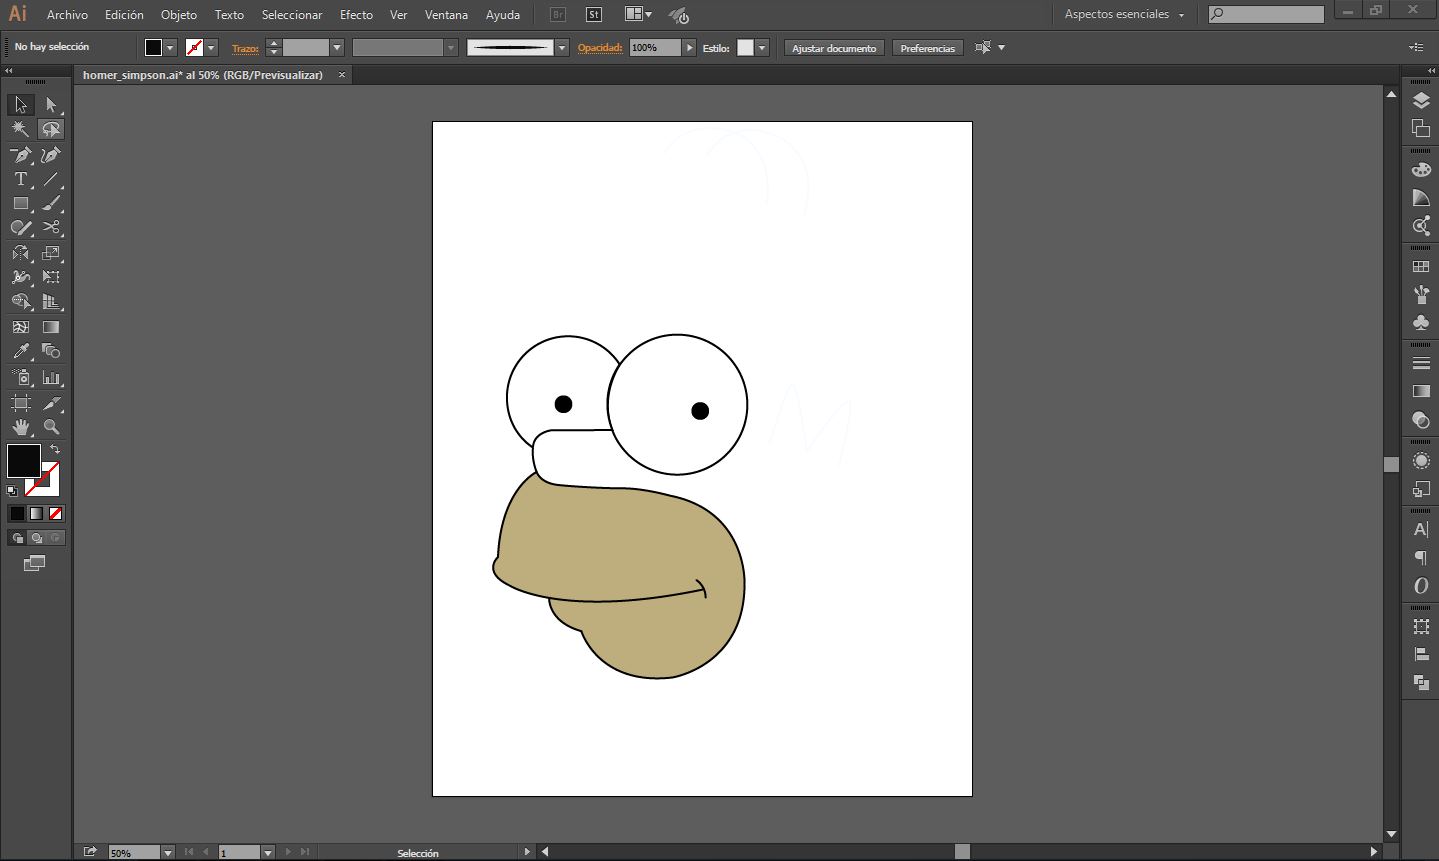The image size is (1439, 861).
Task: Click the large fill color swatch
Action: 24,461
